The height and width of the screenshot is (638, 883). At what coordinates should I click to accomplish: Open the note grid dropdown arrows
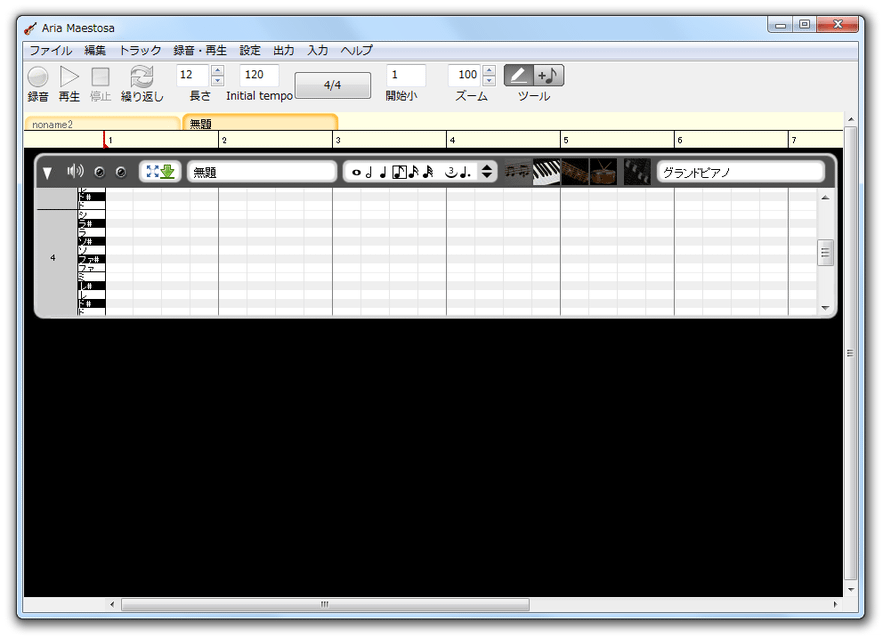(x=487, y=172)
